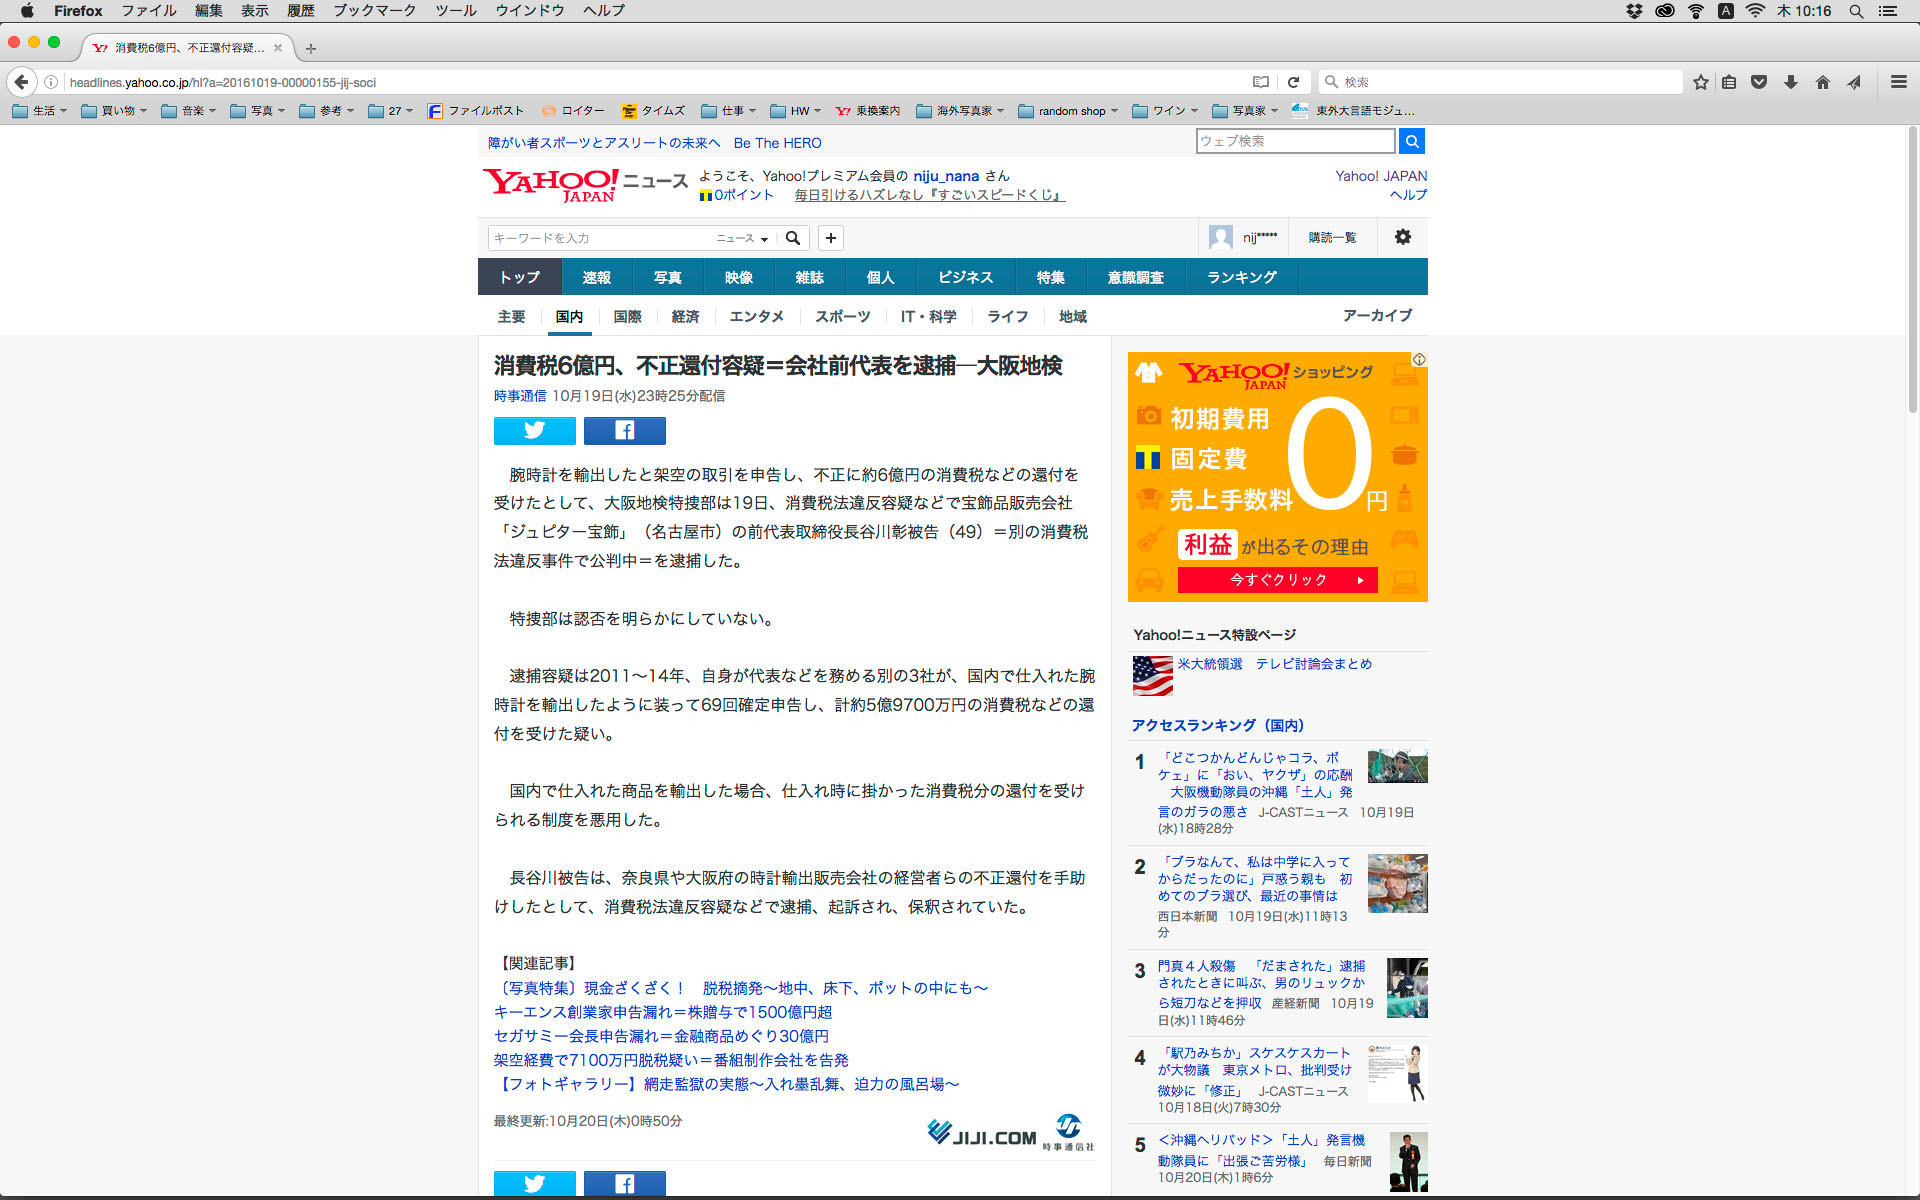Click the blue web search magnifier button
The height and width of the screenshot is (1200, 1920).
(1411, 141)
